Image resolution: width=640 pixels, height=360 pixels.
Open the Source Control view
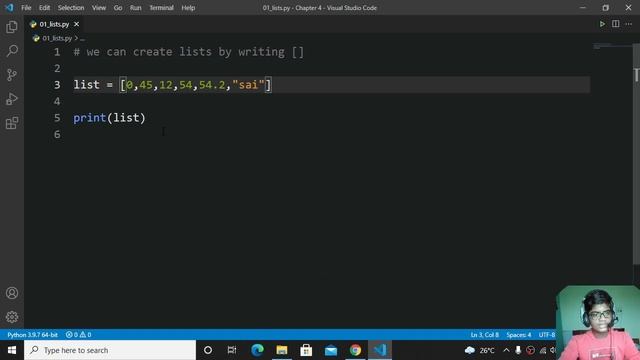(x=12, y=75)
